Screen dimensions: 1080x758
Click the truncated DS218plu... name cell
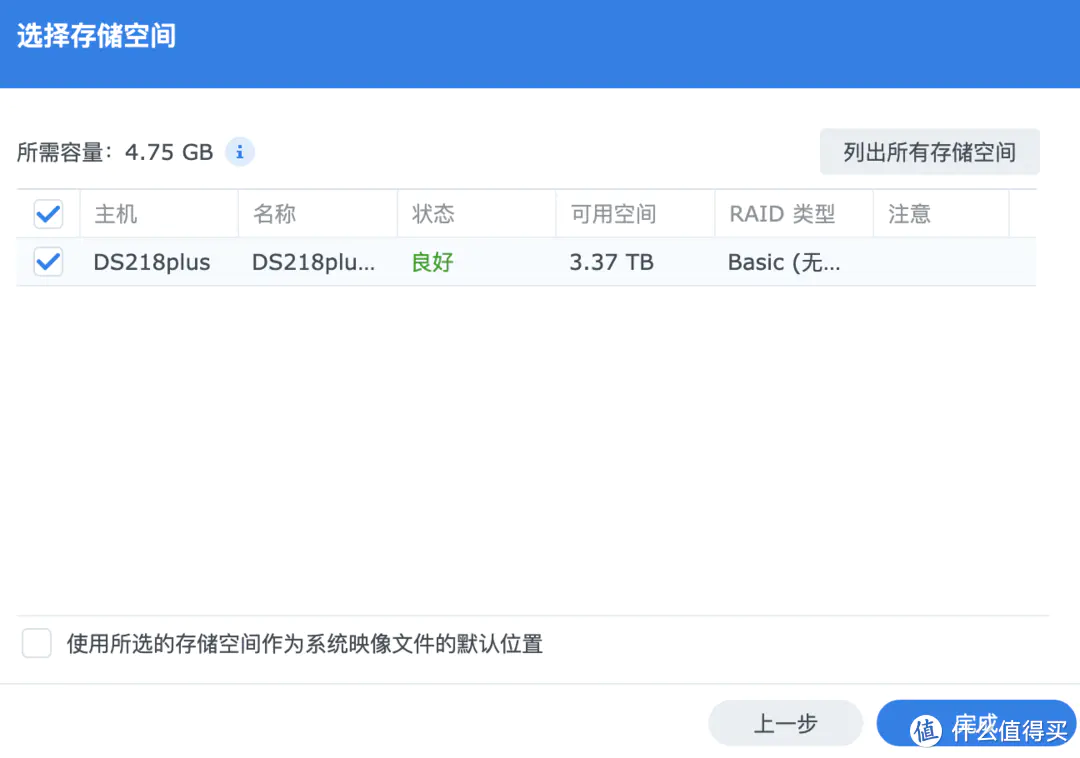point(314,262)
